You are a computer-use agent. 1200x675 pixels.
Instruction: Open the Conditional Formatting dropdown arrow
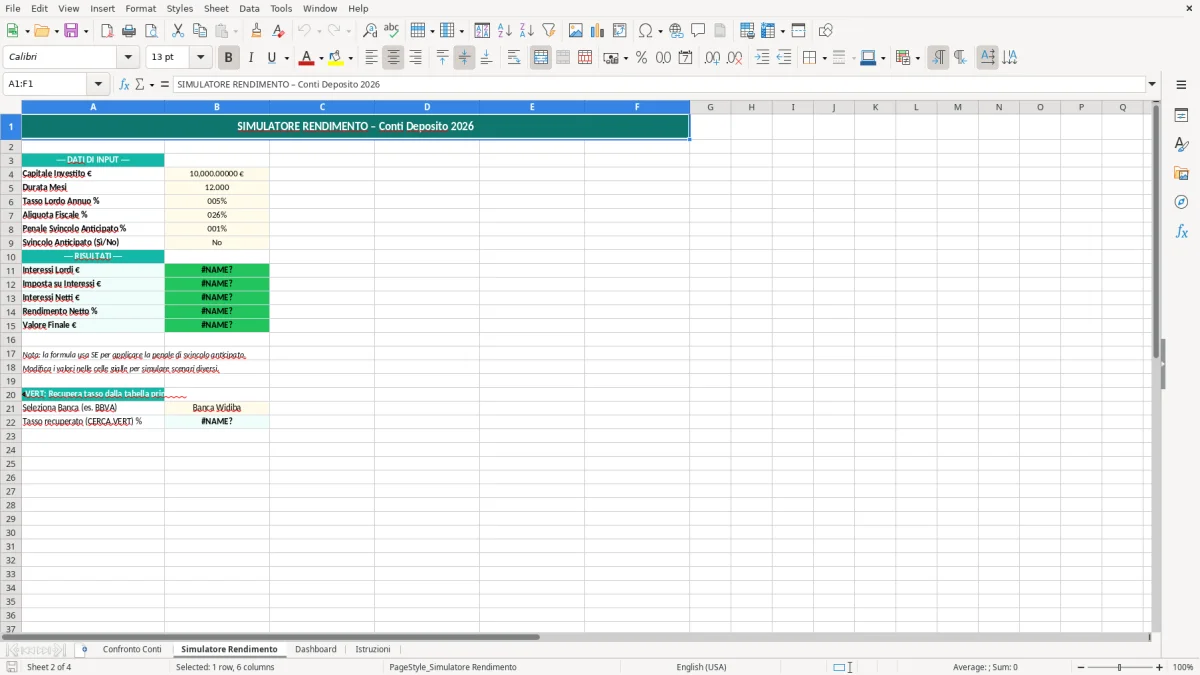click(x=918, y=58)
